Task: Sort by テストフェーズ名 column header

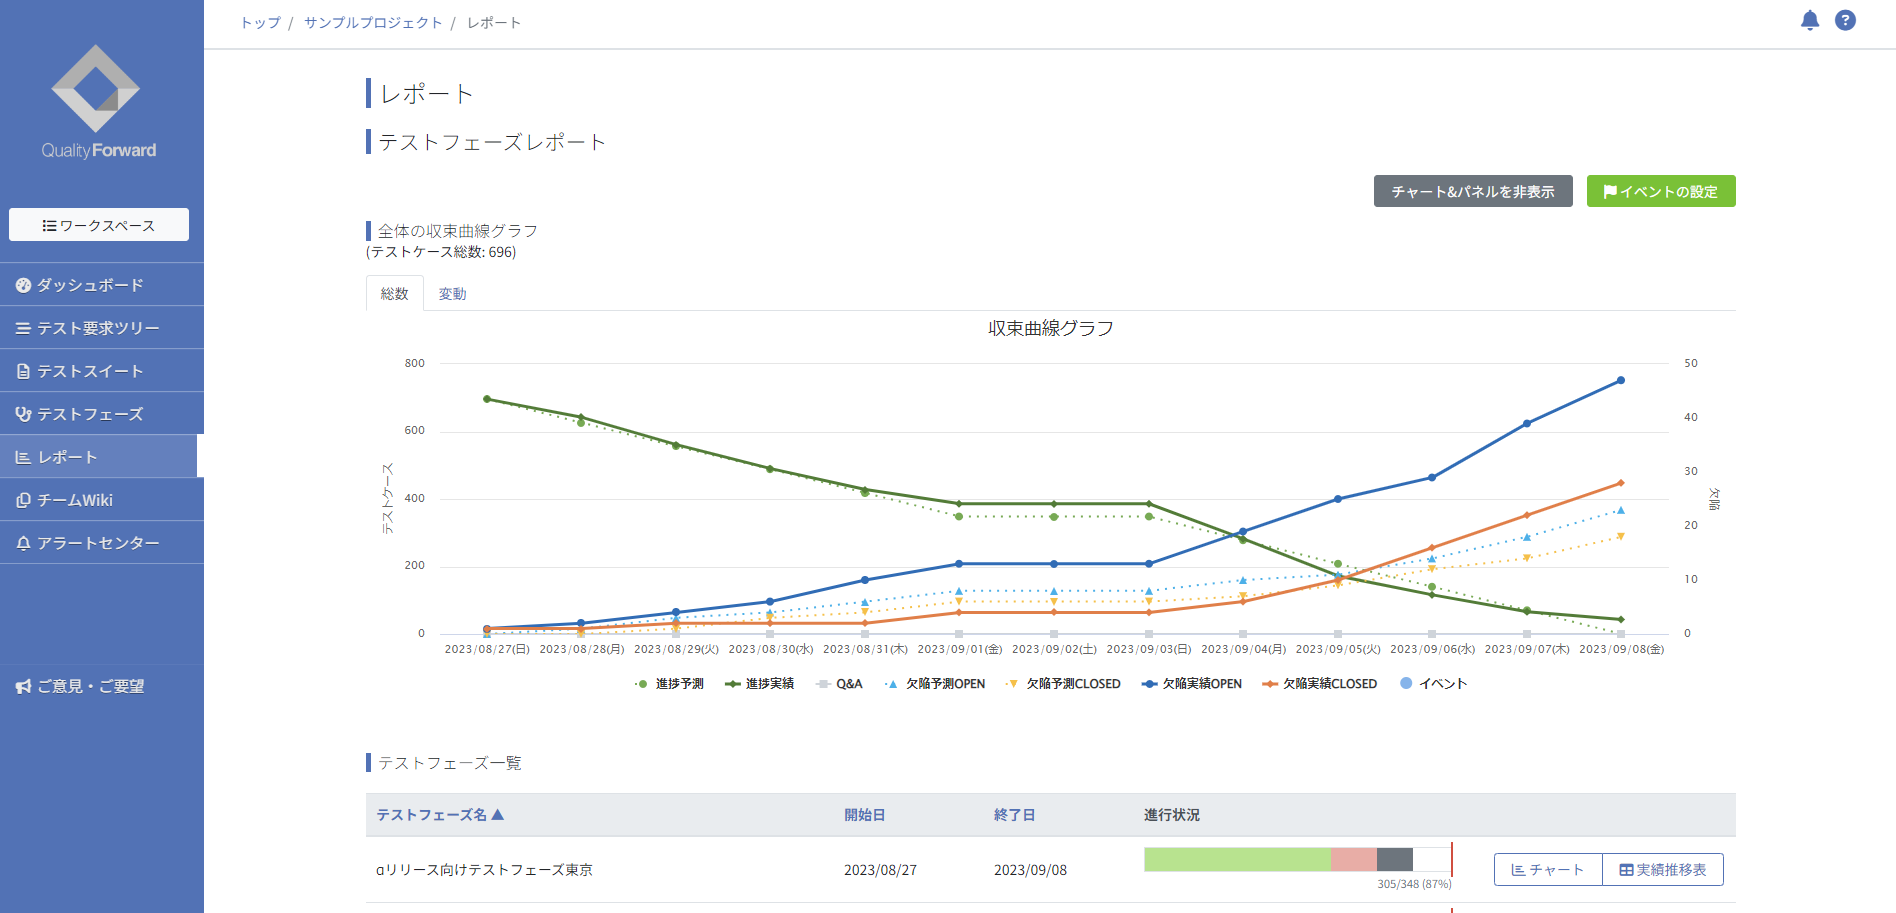Action: tap(440, 815)
